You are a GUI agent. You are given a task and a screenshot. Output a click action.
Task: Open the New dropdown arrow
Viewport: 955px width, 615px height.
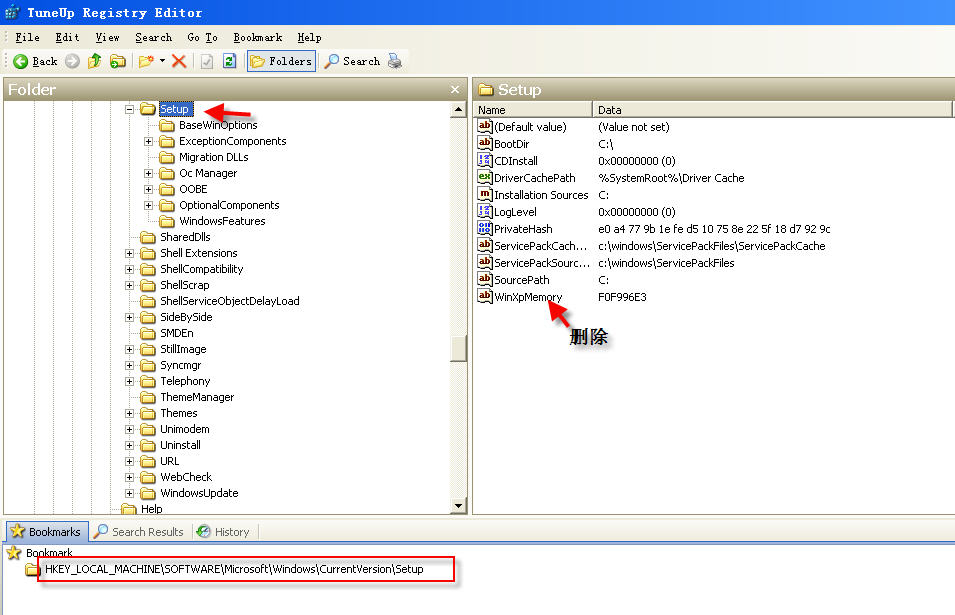(163, 61)
